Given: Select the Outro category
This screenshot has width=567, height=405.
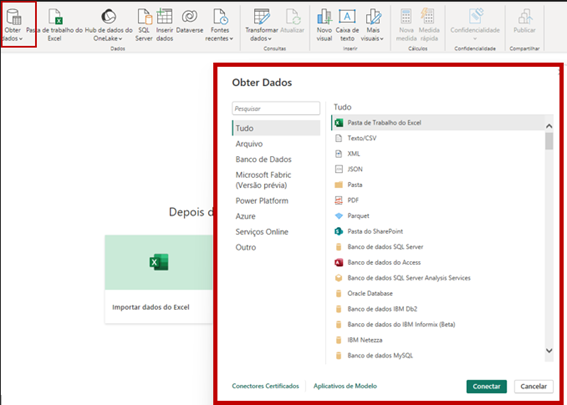Looking at the screenshot, I should (276, 247).
